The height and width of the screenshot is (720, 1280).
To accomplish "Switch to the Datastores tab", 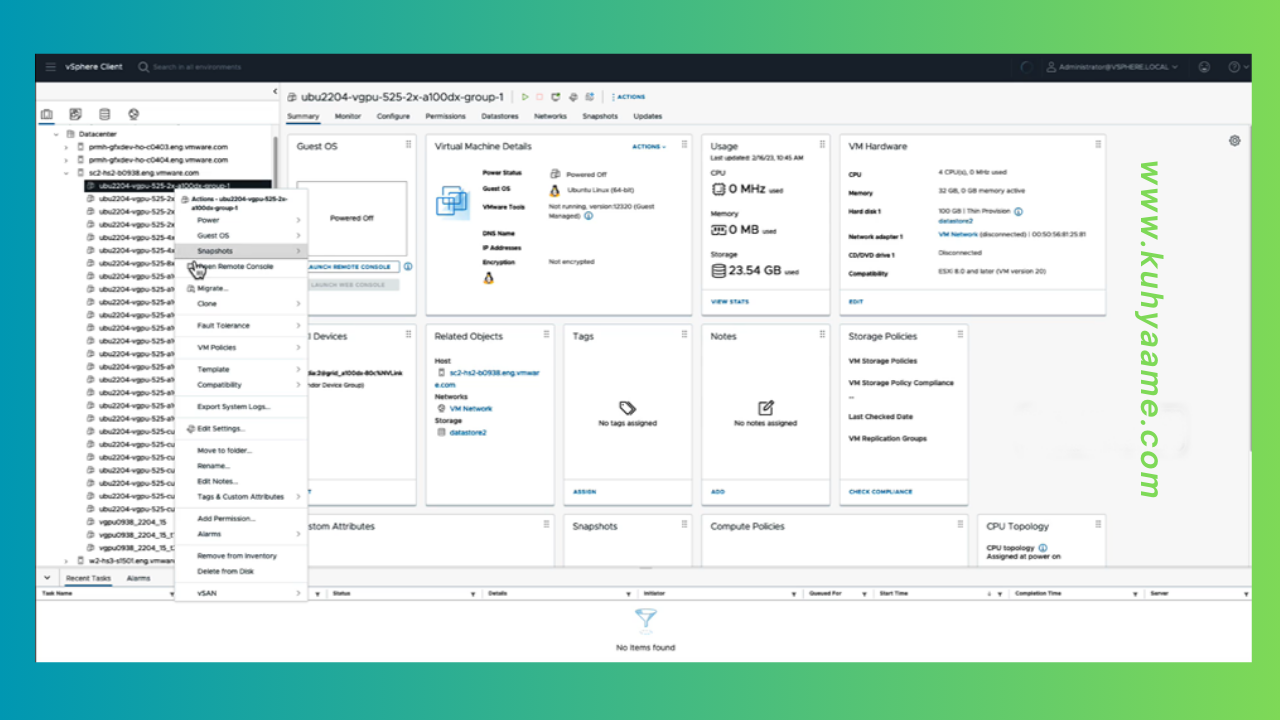I will 499,116.
